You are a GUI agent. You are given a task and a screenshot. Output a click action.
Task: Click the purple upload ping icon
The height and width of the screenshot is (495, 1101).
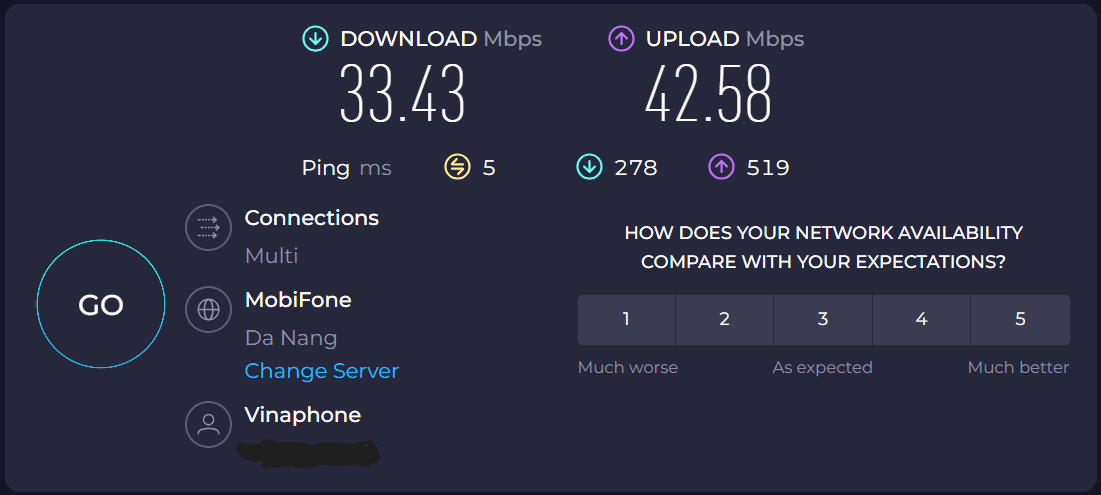point(721,168)
